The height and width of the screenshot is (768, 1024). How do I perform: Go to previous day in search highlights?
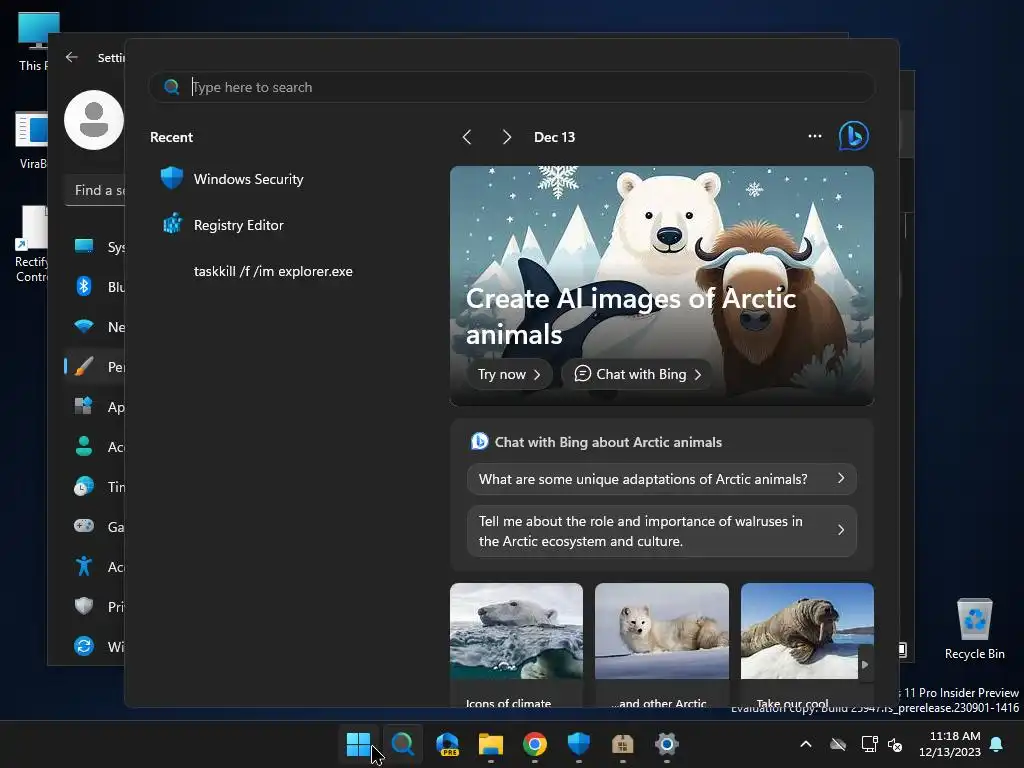coord(467,137)
